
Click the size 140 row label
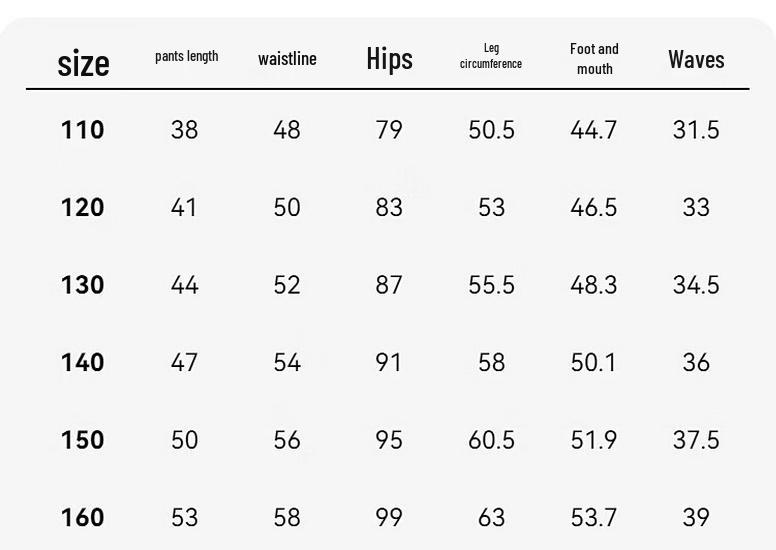83,362
